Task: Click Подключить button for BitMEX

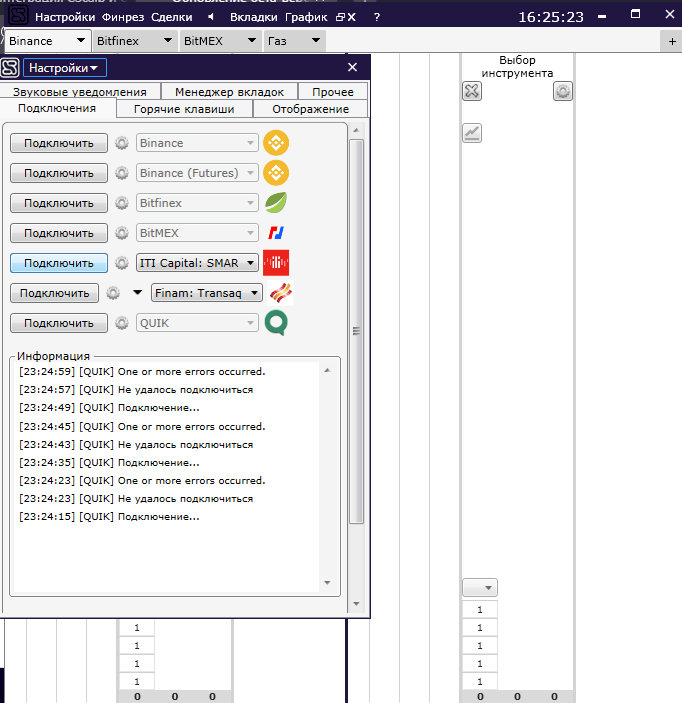Action: click(x=59, y=233)
